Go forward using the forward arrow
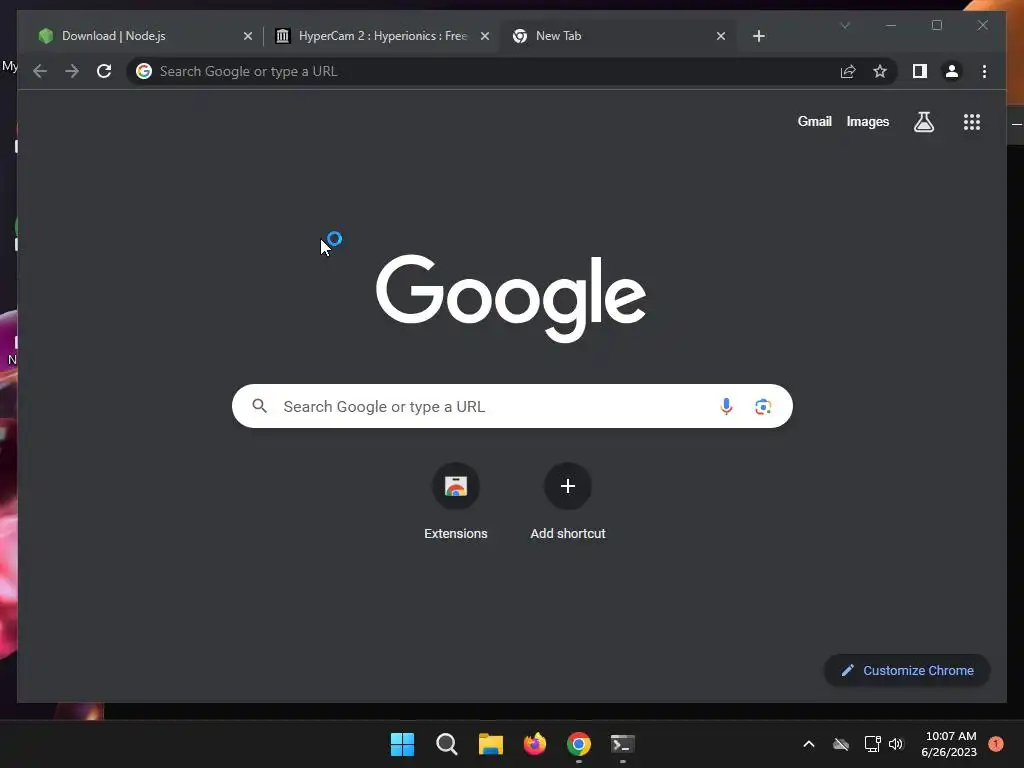Screen dimensions: 1024x768 coord(72,71)
